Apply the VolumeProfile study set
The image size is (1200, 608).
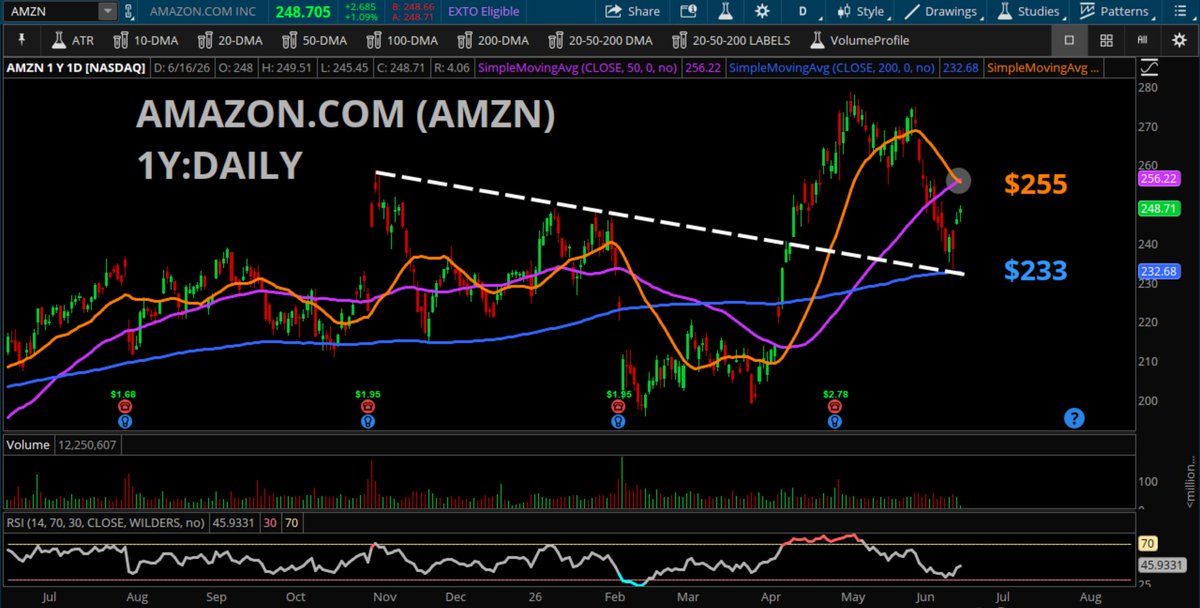(860, 41)
